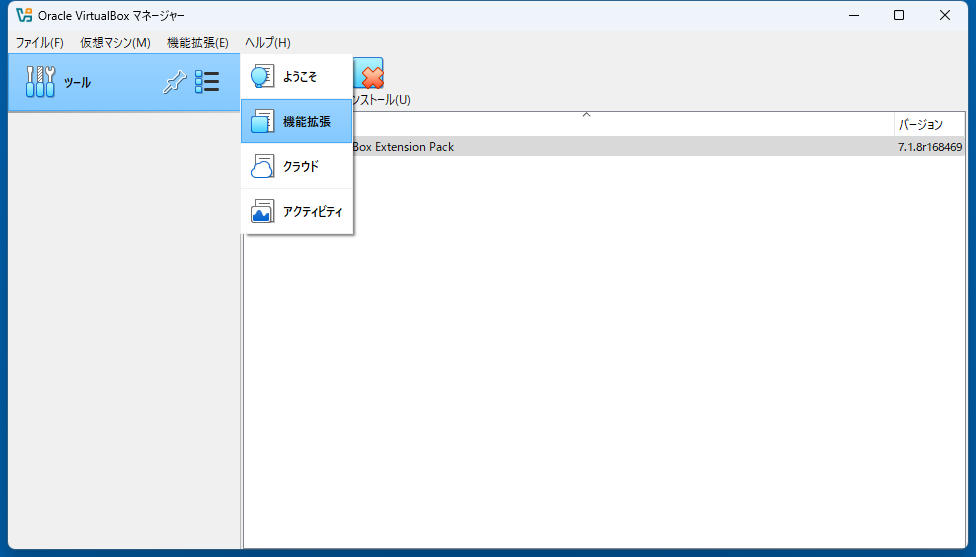
Task: Click the VirtualBox logo in title bar
Action: [24, 15]
